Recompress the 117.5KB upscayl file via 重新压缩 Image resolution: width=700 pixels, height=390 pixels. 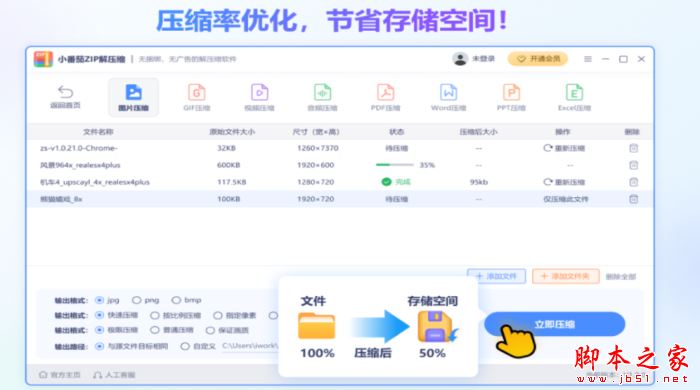[x=564, y=182]
